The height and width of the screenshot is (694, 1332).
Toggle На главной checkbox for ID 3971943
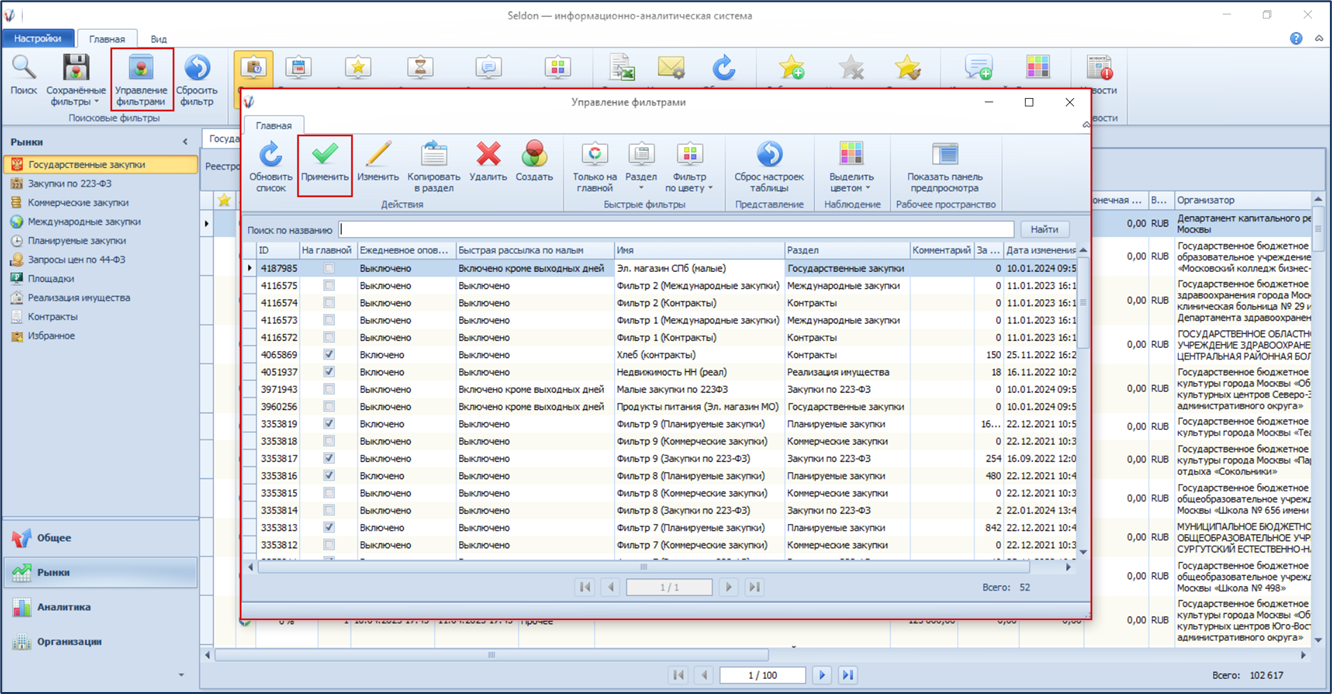tap(329, 389)
